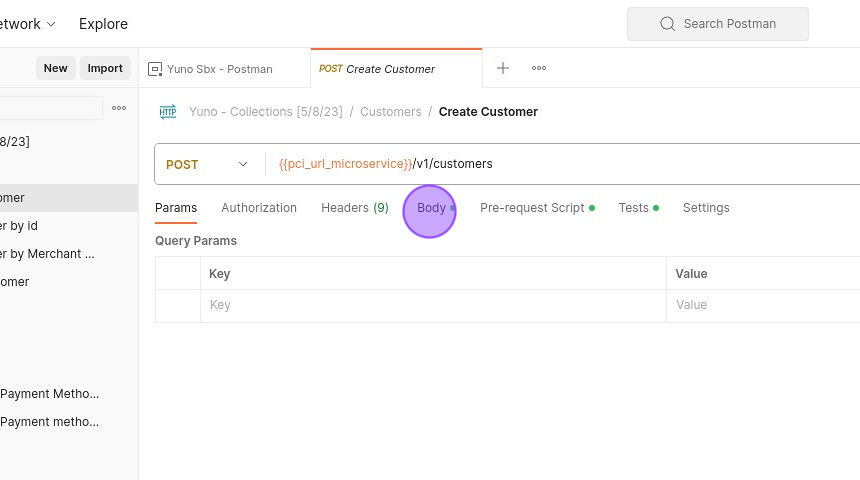Open new tab with plus icon

tap(502, 68)
